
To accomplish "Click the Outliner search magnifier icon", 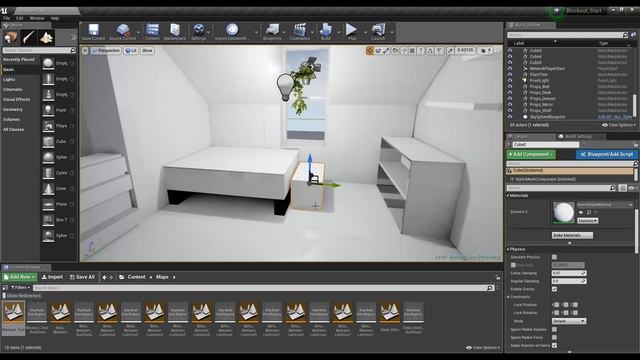I will pyautogui.click(x=625, y=35).
